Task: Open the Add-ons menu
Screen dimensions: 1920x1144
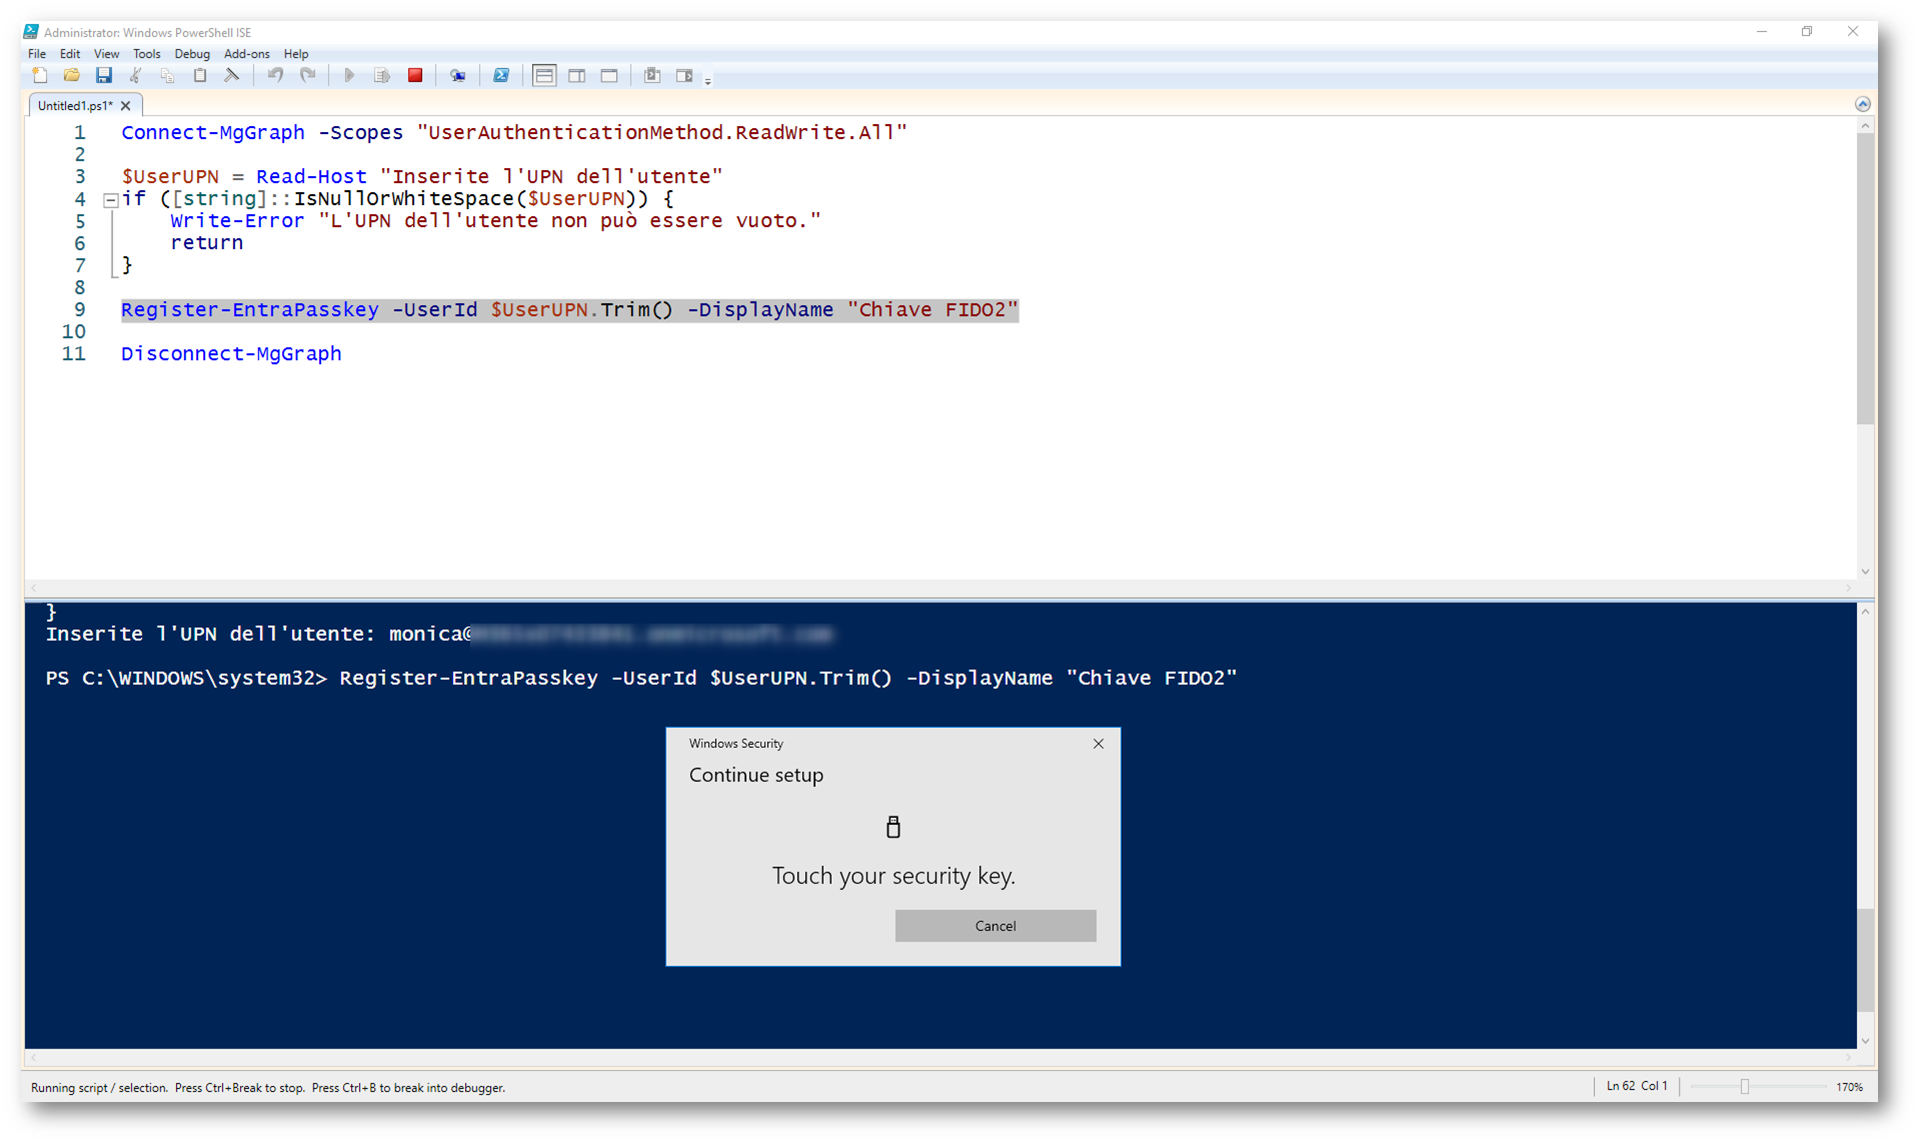Action: [x=246, y=54]
